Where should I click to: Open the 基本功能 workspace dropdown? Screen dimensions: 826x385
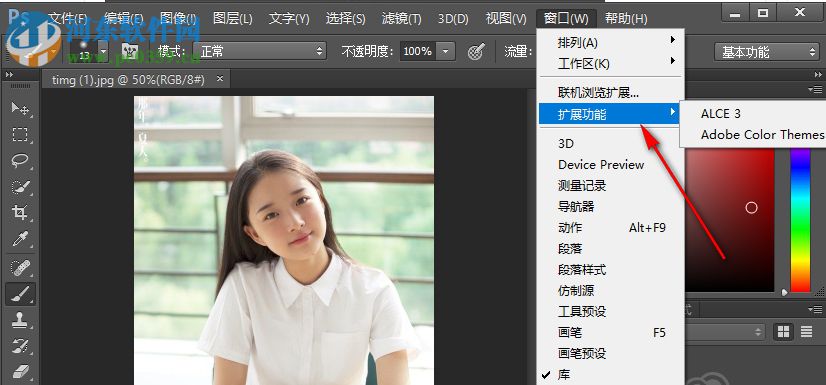(x=766, y=52)
